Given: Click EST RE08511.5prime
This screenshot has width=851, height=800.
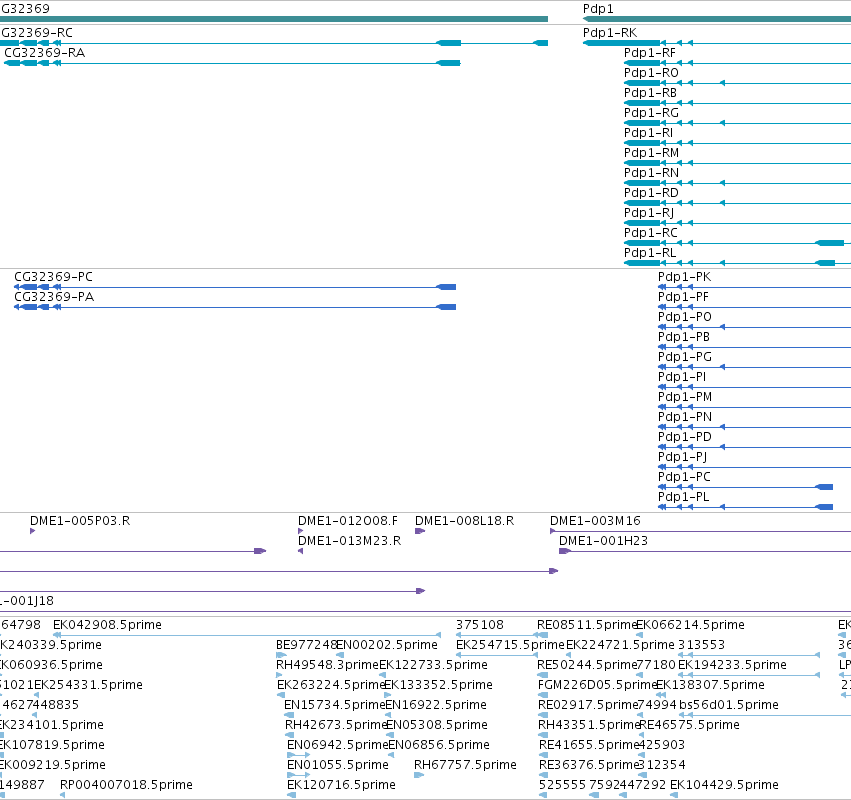Looking at the screenshot, I should tap(586, 625).
